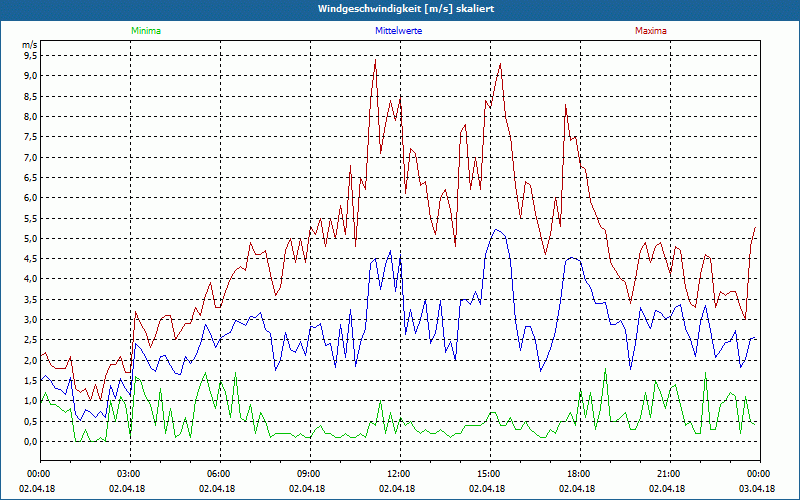Click the 02.04.18 date beneath 12:00
This screenshot has width=800, height=500.
point(397,489)
